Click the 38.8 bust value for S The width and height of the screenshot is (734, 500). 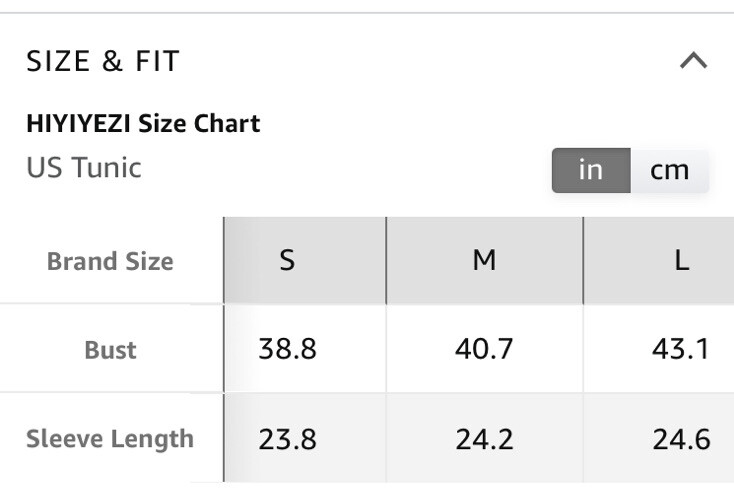click(287, 349)
